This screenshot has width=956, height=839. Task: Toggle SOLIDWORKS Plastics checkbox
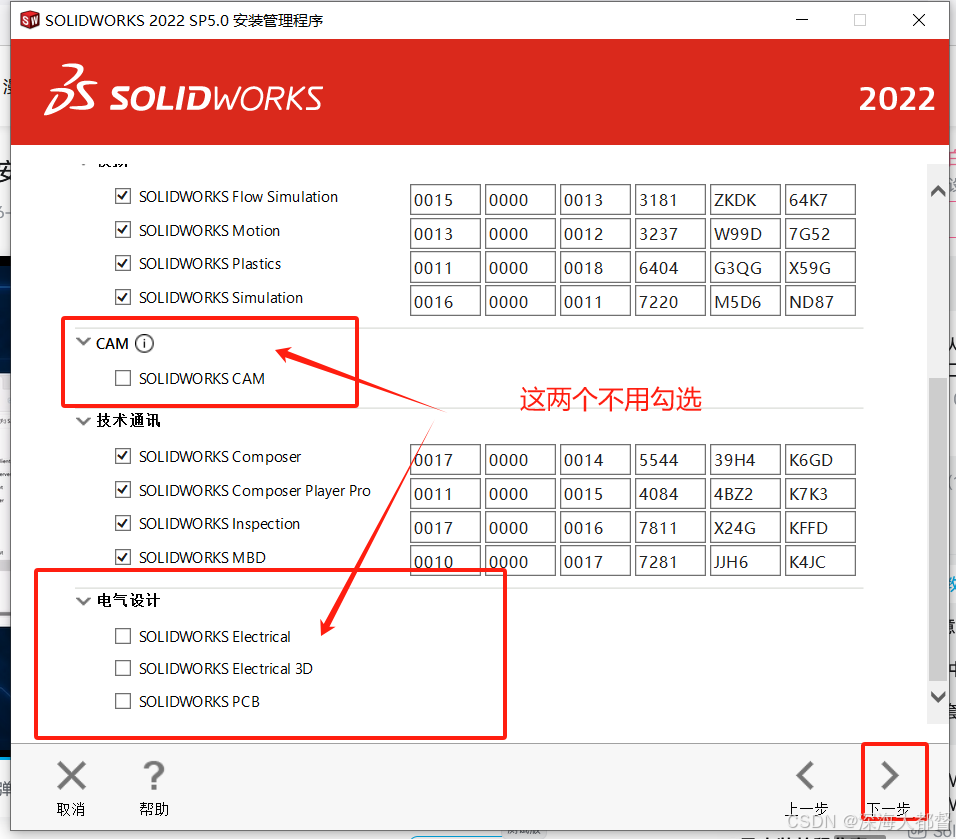pyautogui.click(x=123, y=263)
